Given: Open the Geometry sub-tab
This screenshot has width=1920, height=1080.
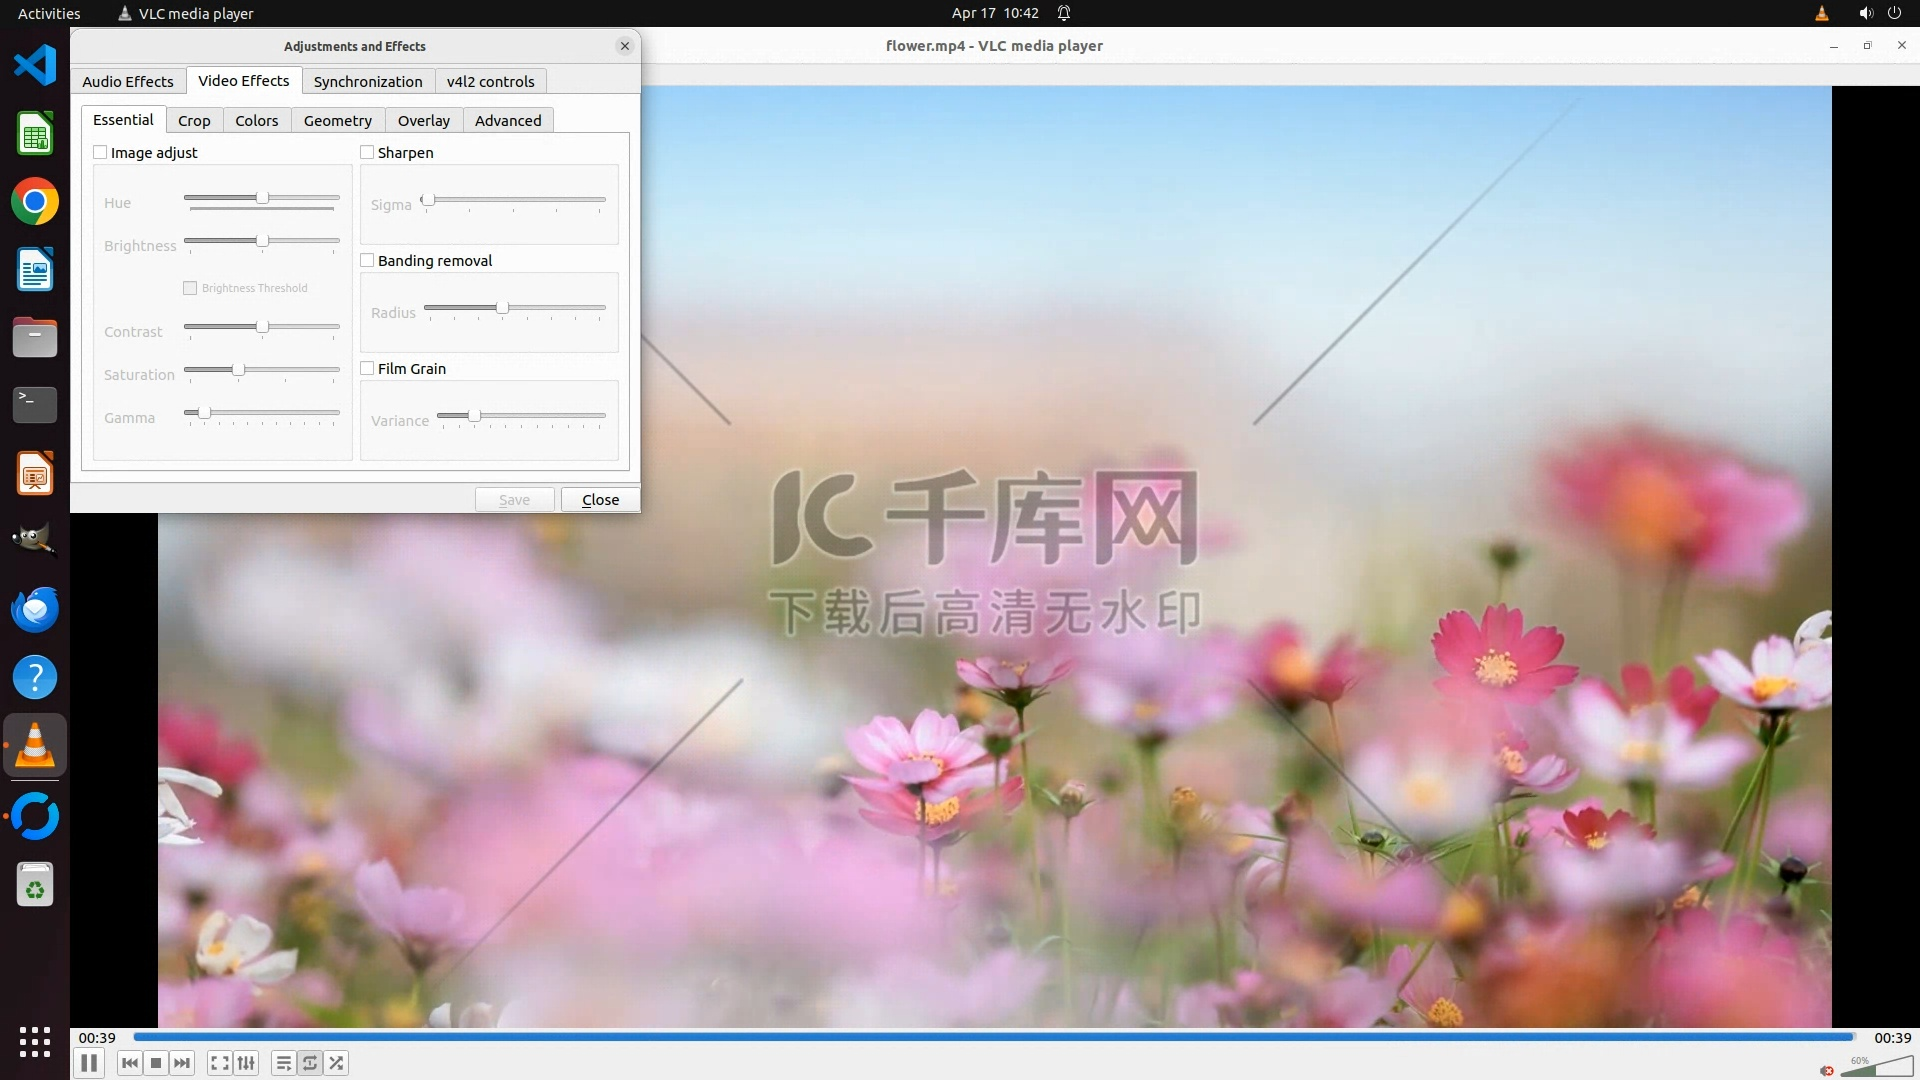Looking at the screenshot, I should (x=337, y=121).
